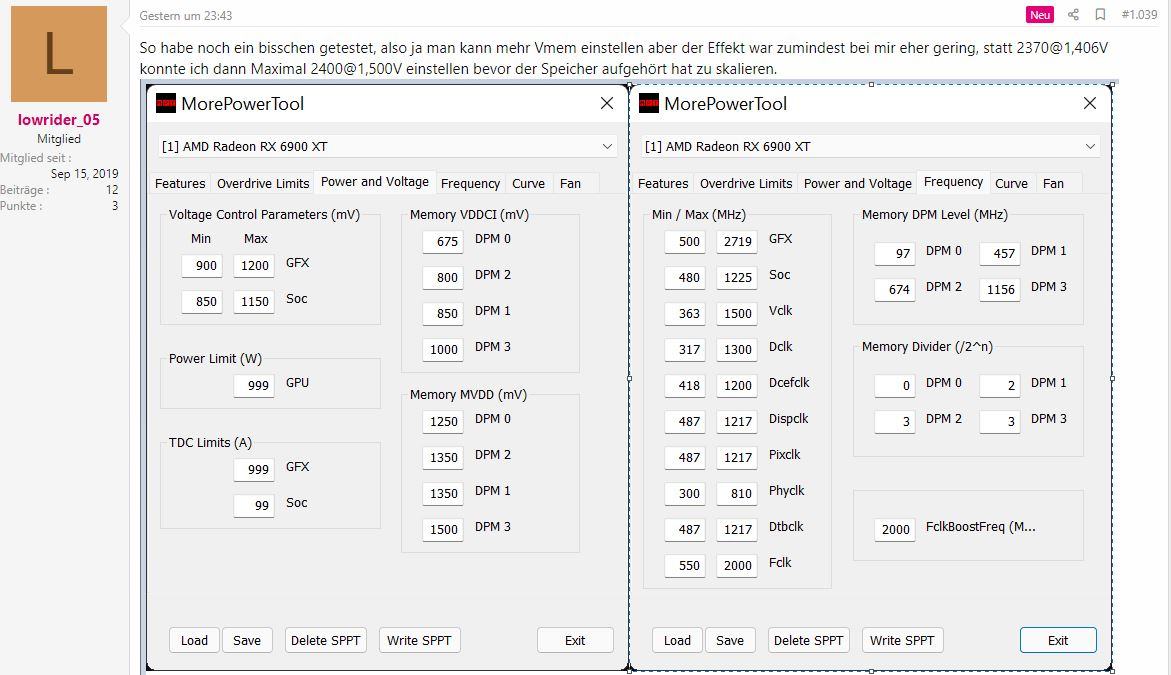This screenshot has height=675, width=1171.
Task: Open the Overdrive Limits tab in the right window
Action: (x=746, y=184)
